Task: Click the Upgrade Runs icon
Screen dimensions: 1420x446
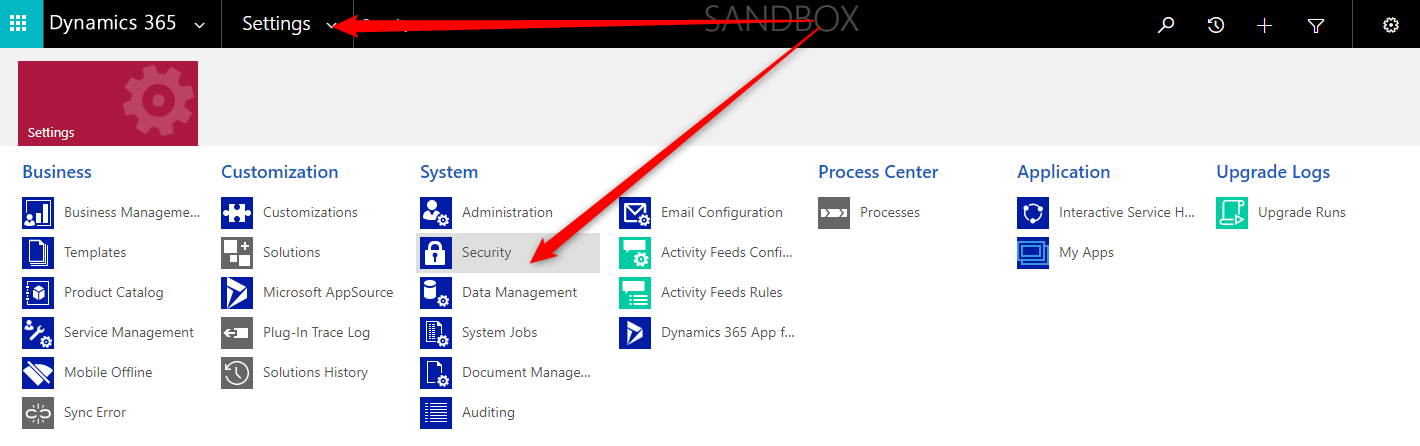Action: [1232, 213]
